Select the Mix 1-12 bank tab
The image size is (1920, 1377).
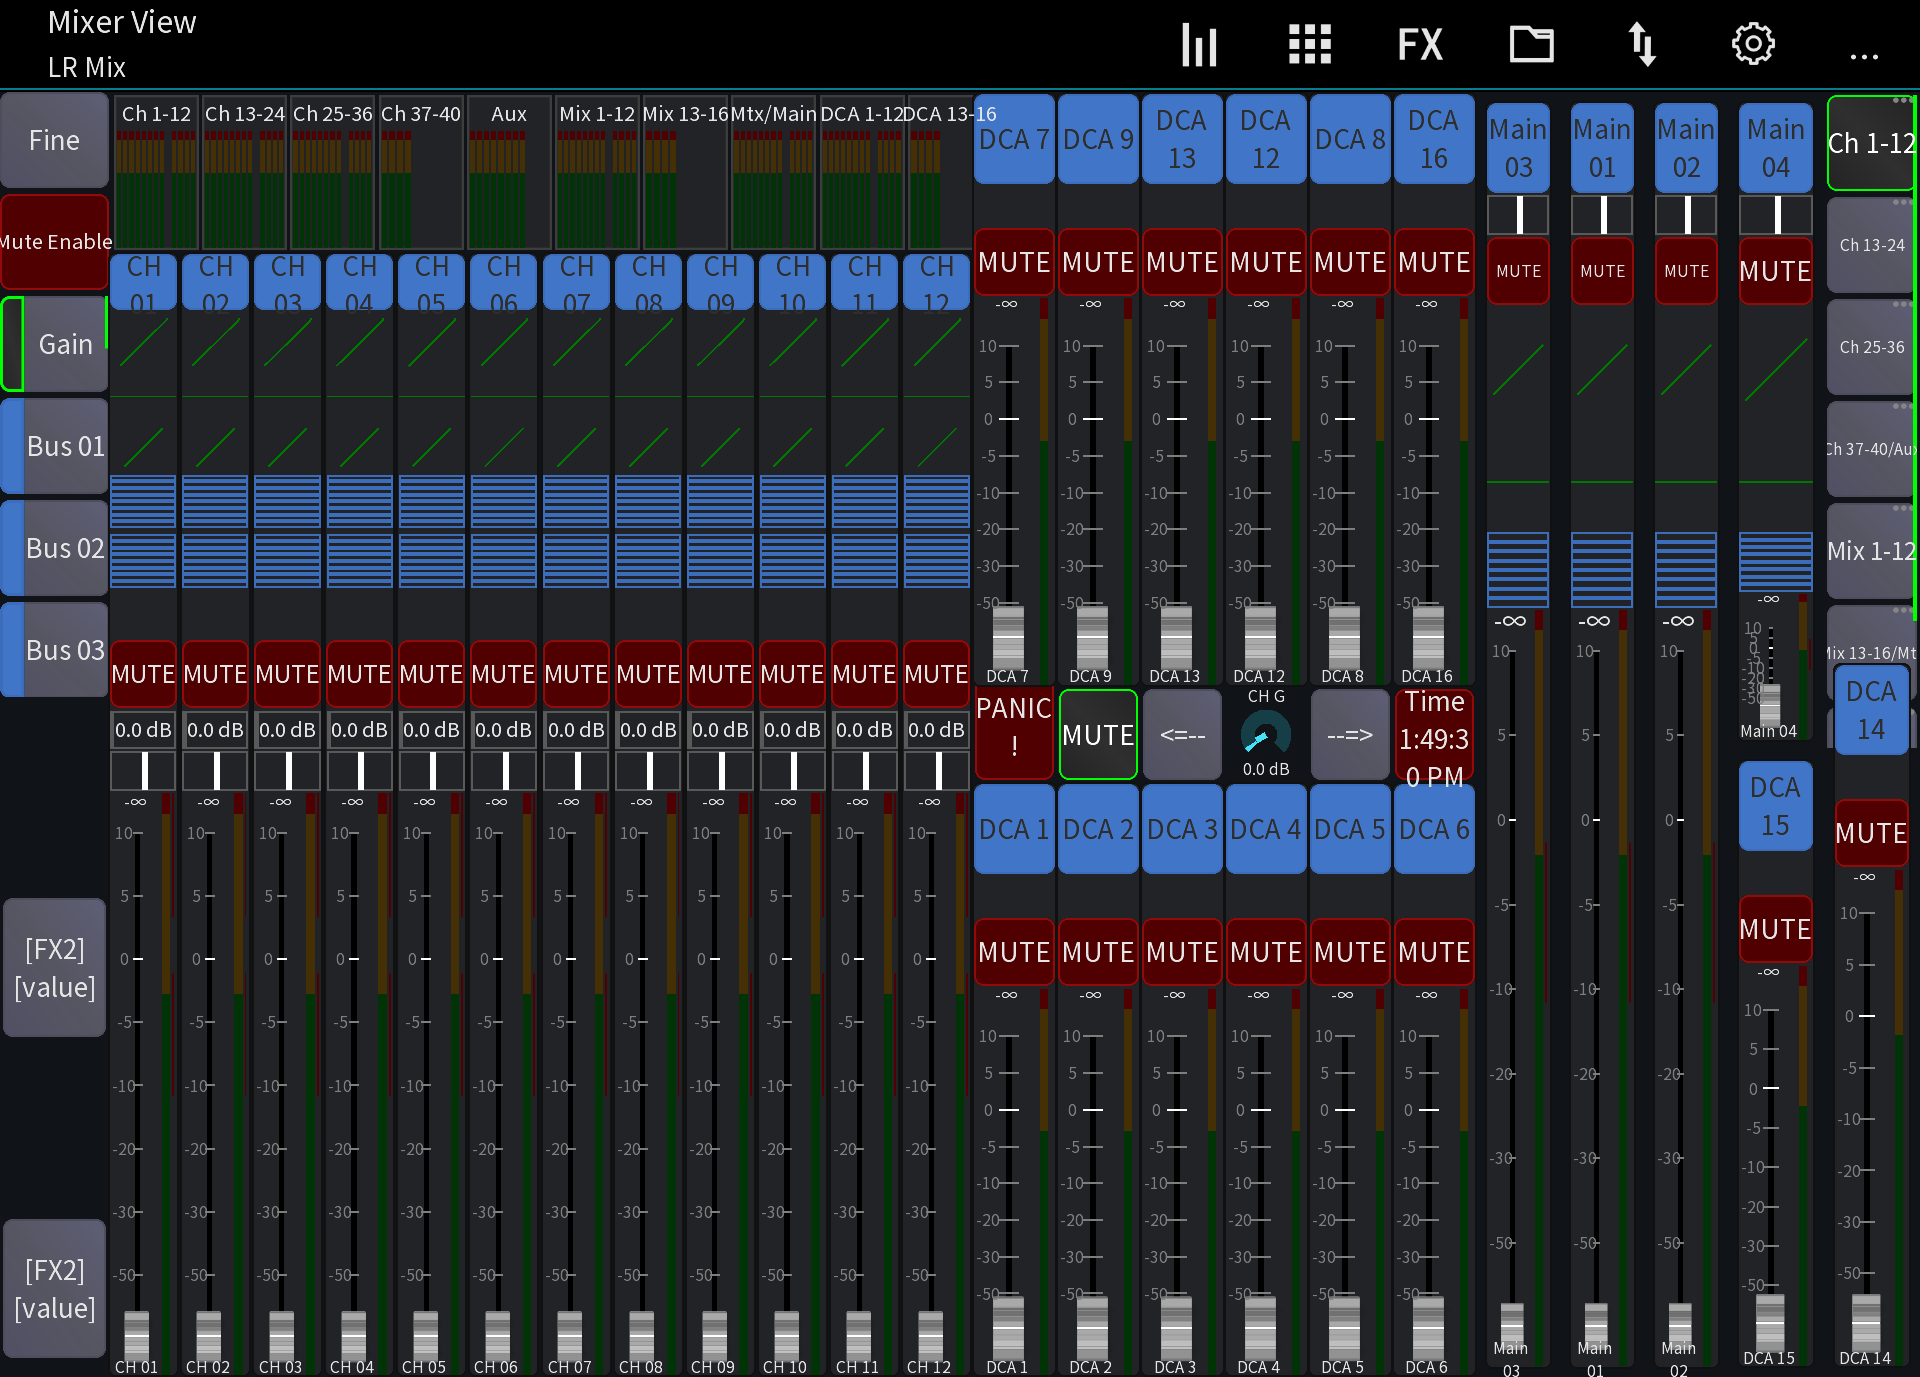click(1871, 551)
